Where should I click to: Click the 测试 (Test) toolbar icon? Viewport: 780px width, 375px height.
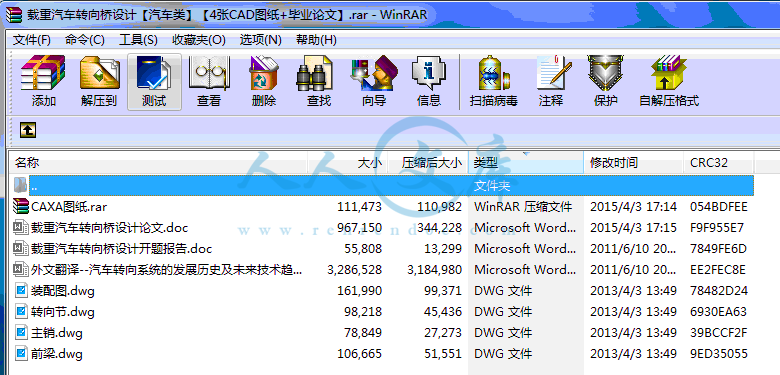154,73
